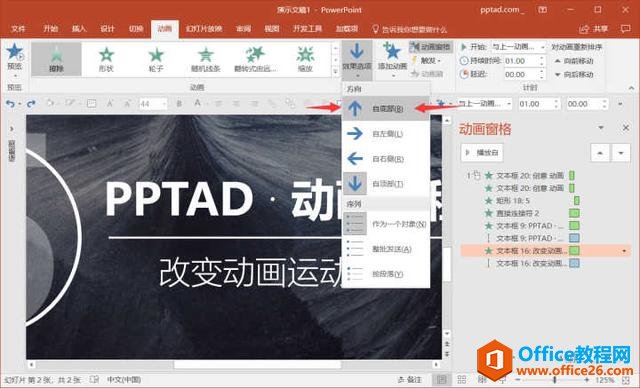The image size is (640, 388).
Task: Choose the Shape (形状) animation star
Action: [x=106, y=59]
